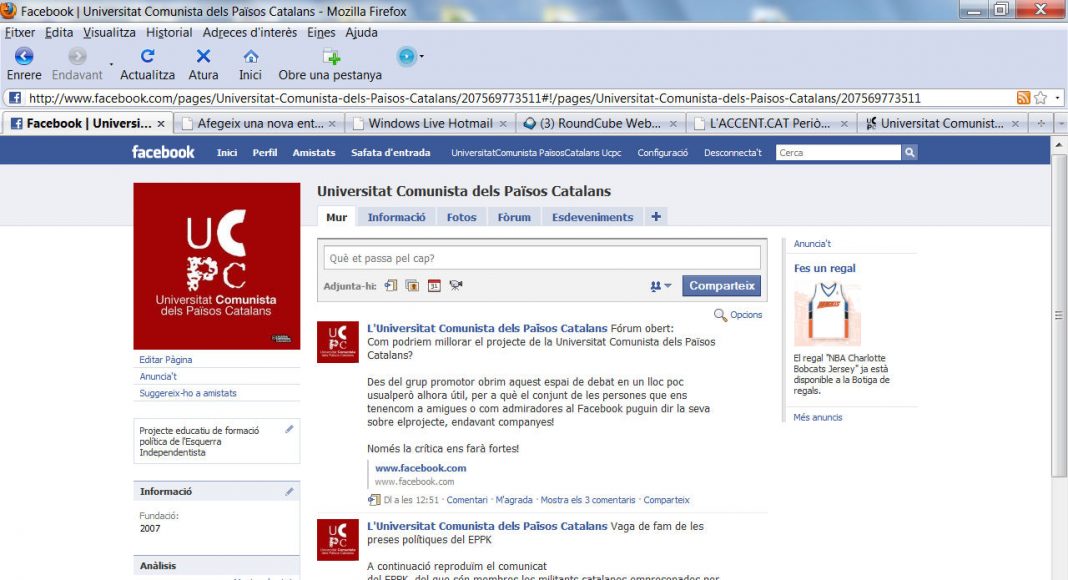Click the UCPC page profile picture
1068x580 pixels.
(x=217, y=266)
